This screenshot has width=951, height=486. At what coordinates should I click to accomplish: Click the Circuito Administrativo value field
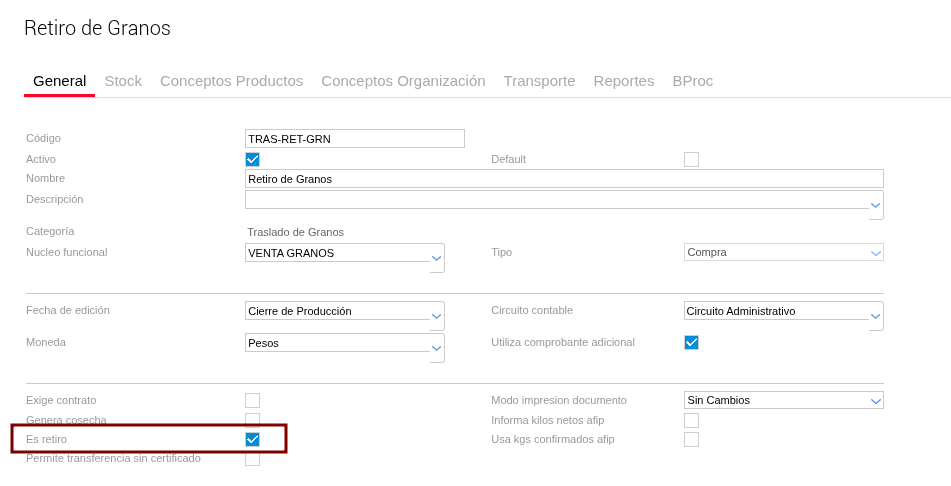pyautogui.click(x=776, y=311)
